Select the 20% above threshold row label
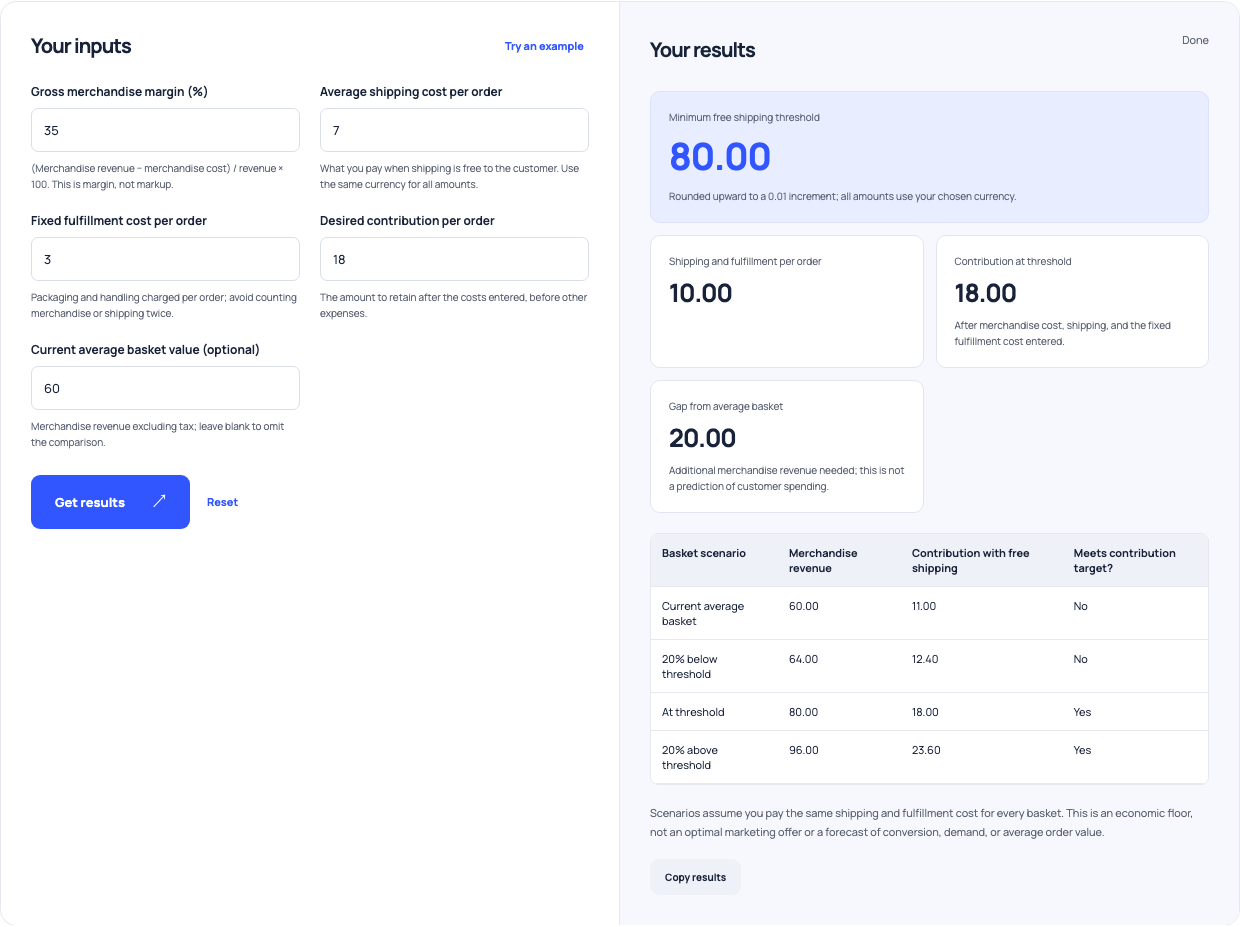Image resolution: width=1240 pixels, height=927 pixels. [x=689, y=757]
